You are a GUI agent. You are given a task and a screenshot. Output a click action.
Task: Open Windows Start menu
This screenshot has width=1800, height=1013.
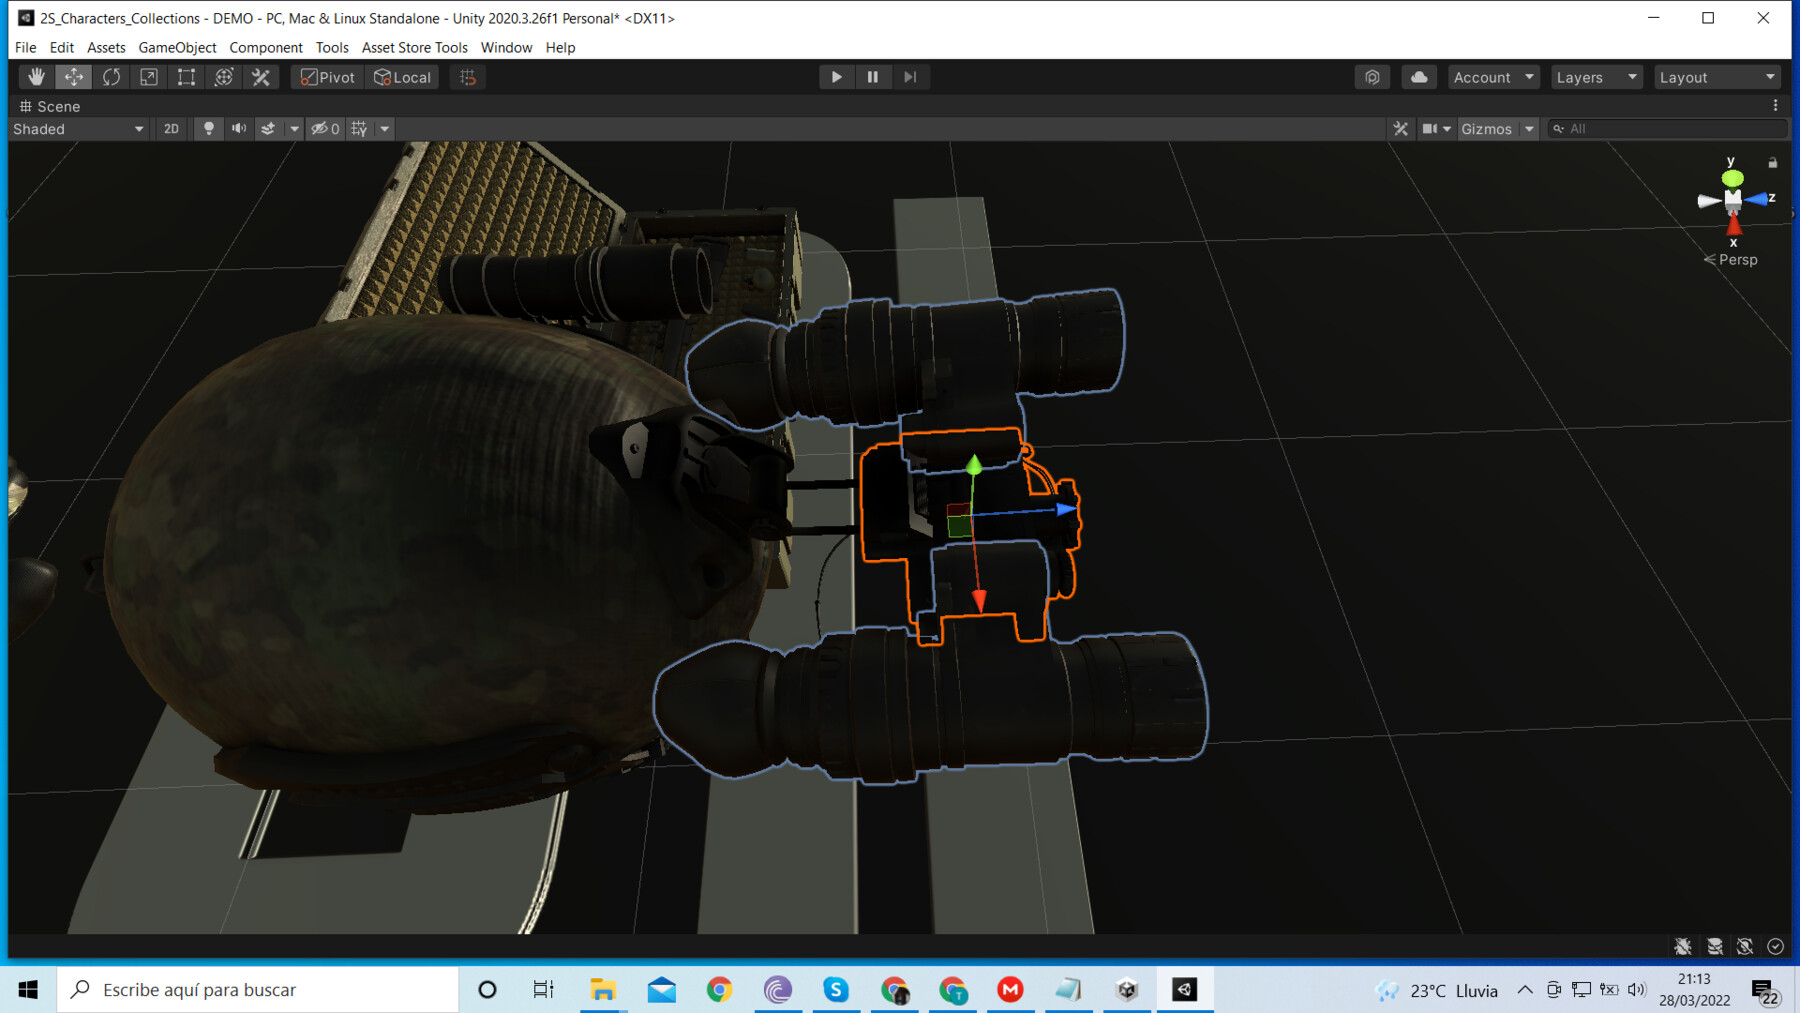tap(28, 990)
